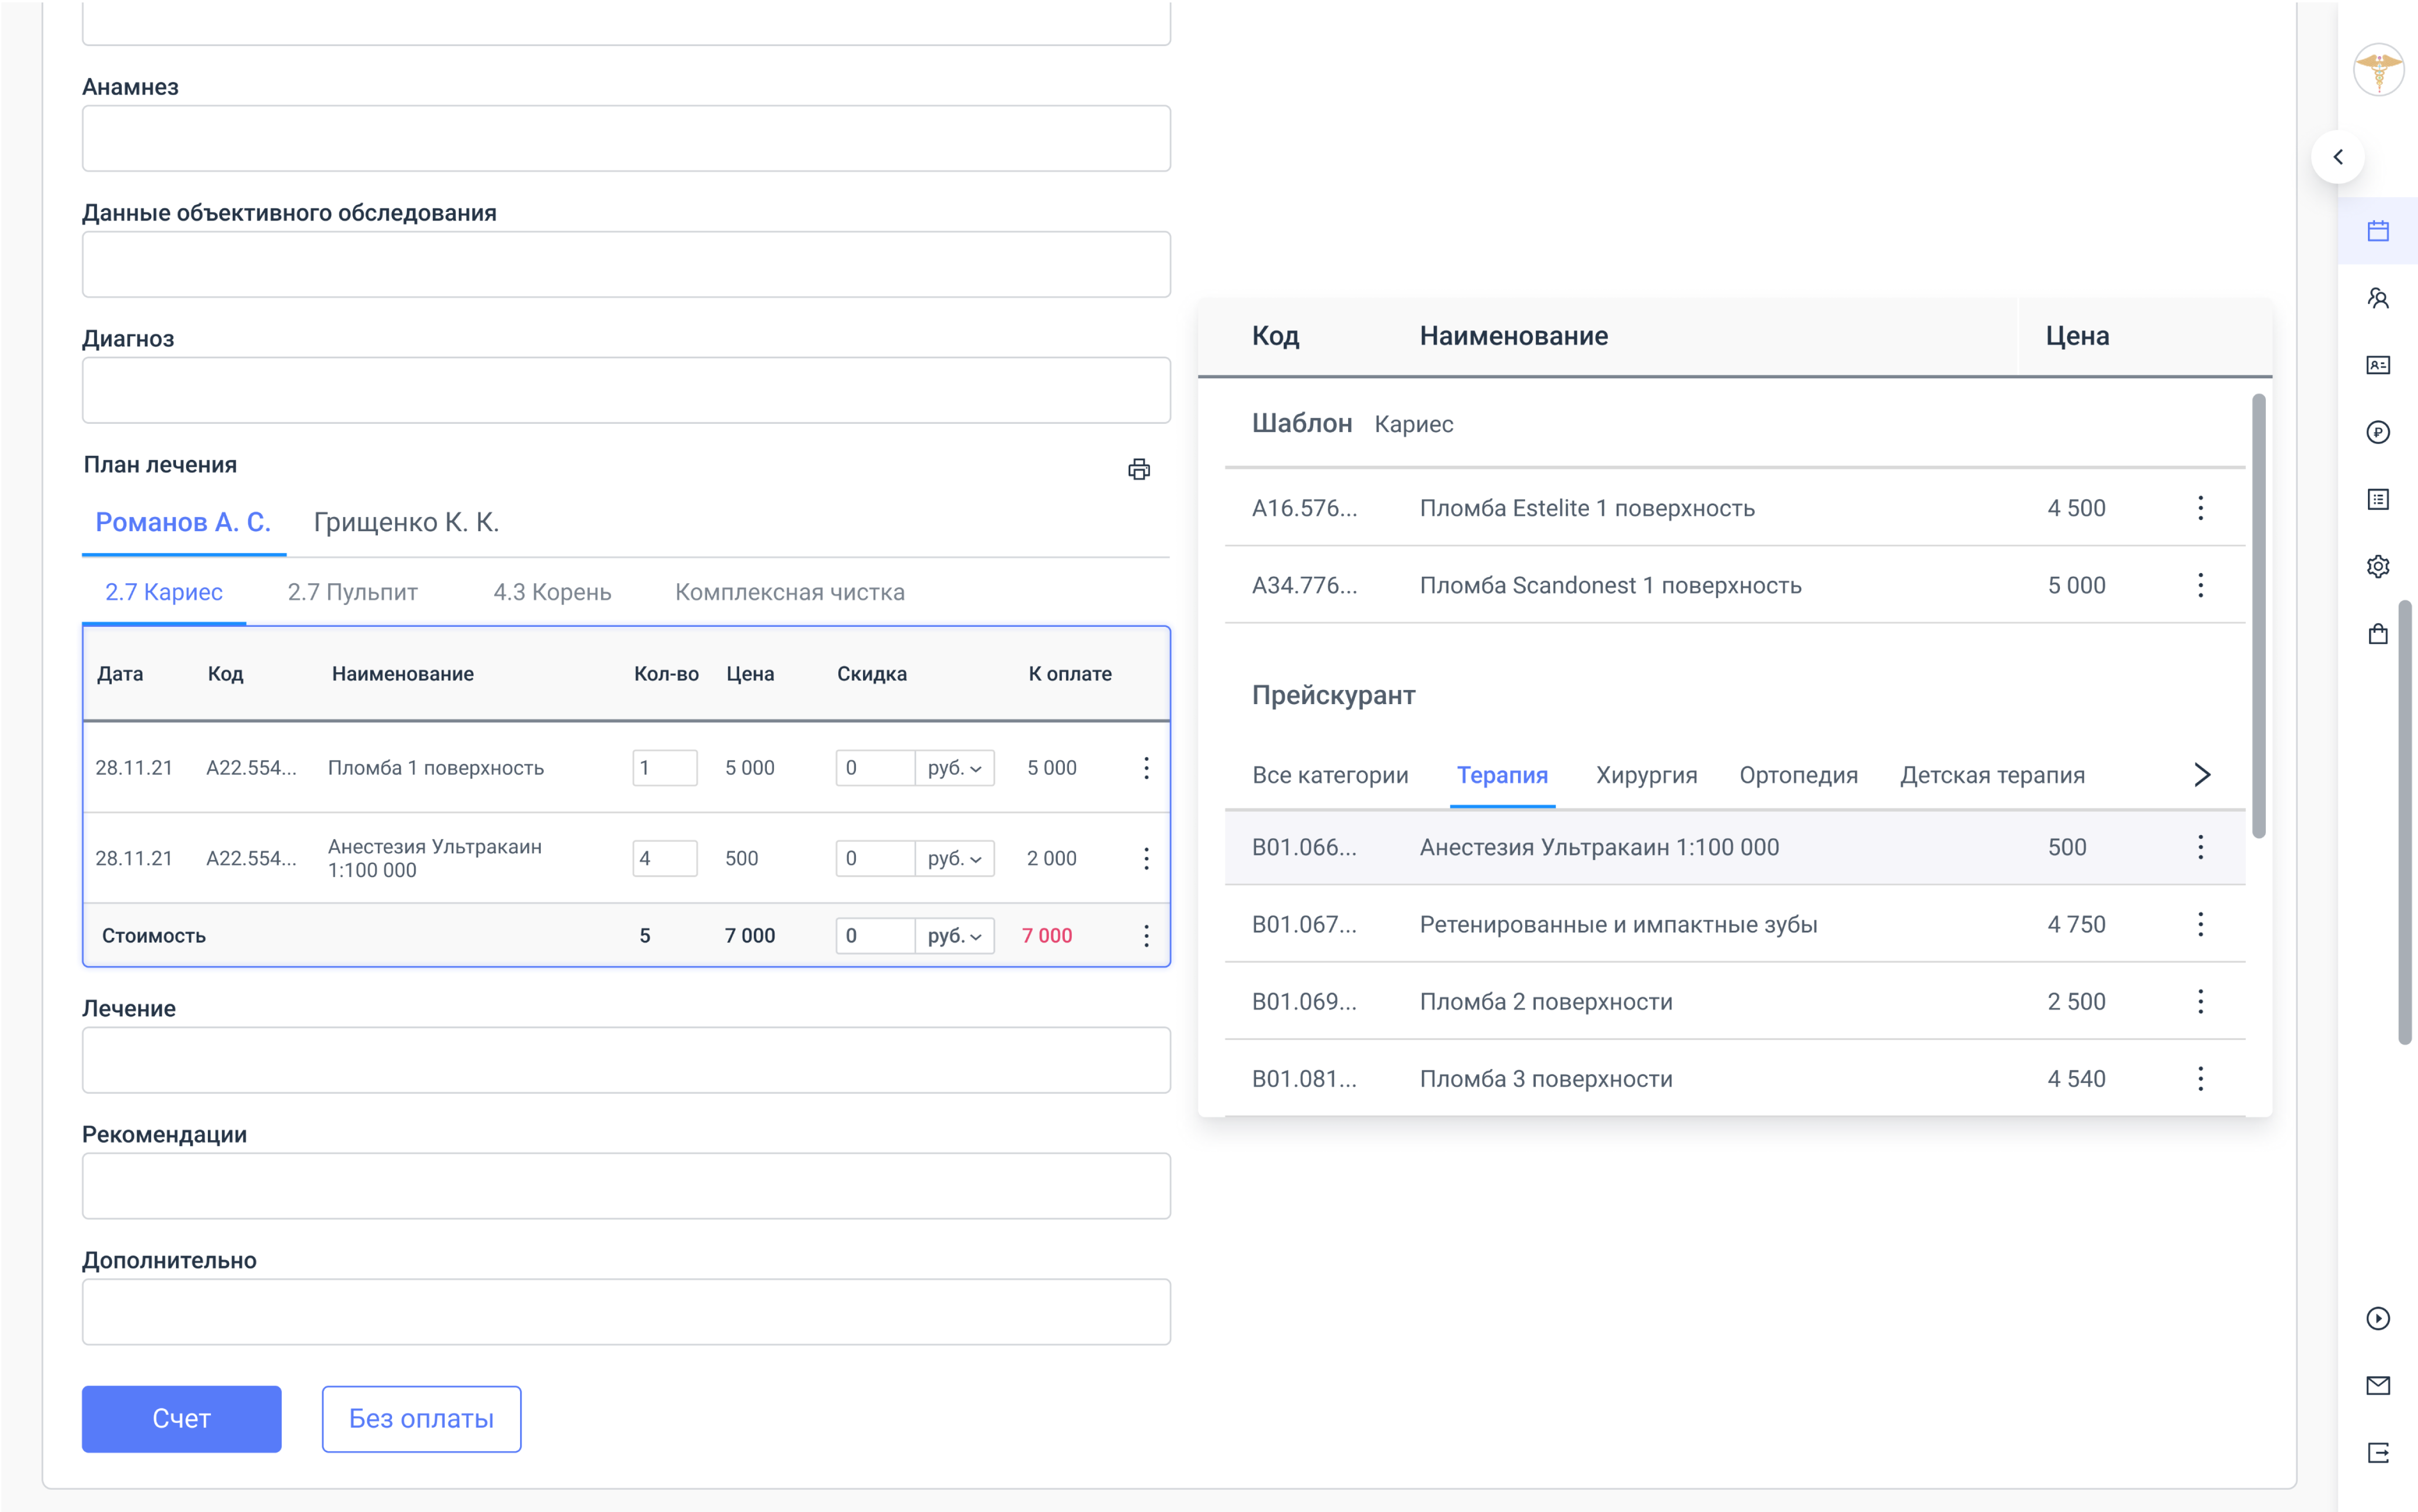Open the calendar icon in sidebar
This screenshot has height=1512, width=2418.
tap(2377, 231)
